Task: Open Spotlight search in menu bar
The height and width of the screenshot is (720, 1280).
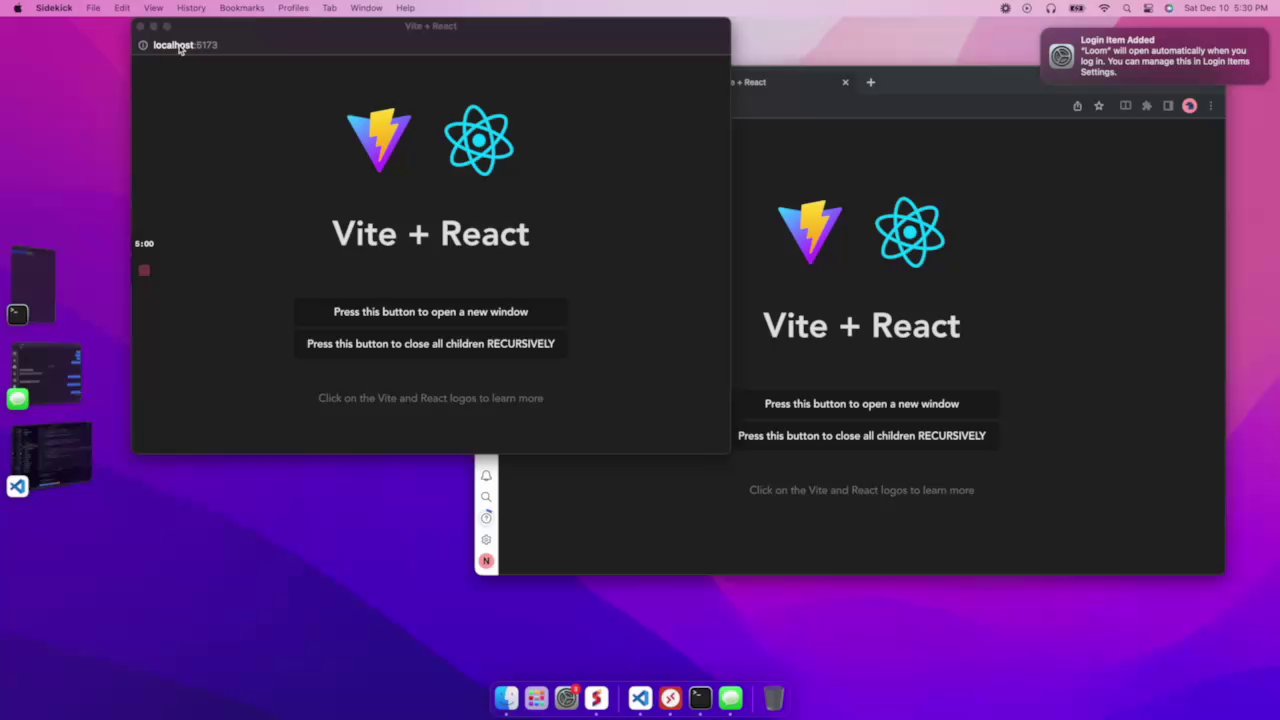Action: pyautogui.click(x=1127, y=8)
